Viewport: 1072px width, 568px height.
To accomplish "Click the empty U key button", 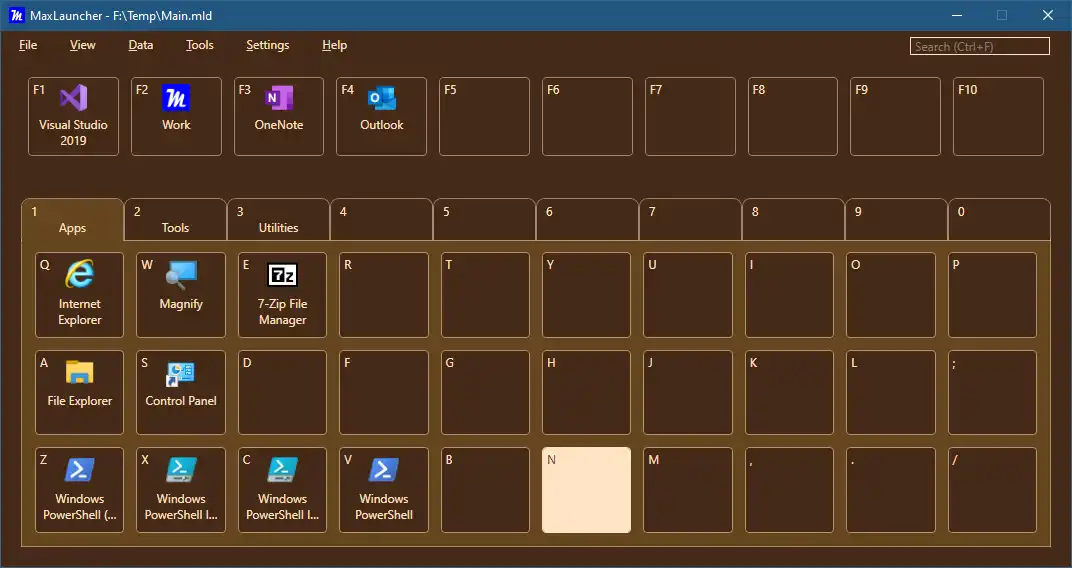I will pos(688,295).
